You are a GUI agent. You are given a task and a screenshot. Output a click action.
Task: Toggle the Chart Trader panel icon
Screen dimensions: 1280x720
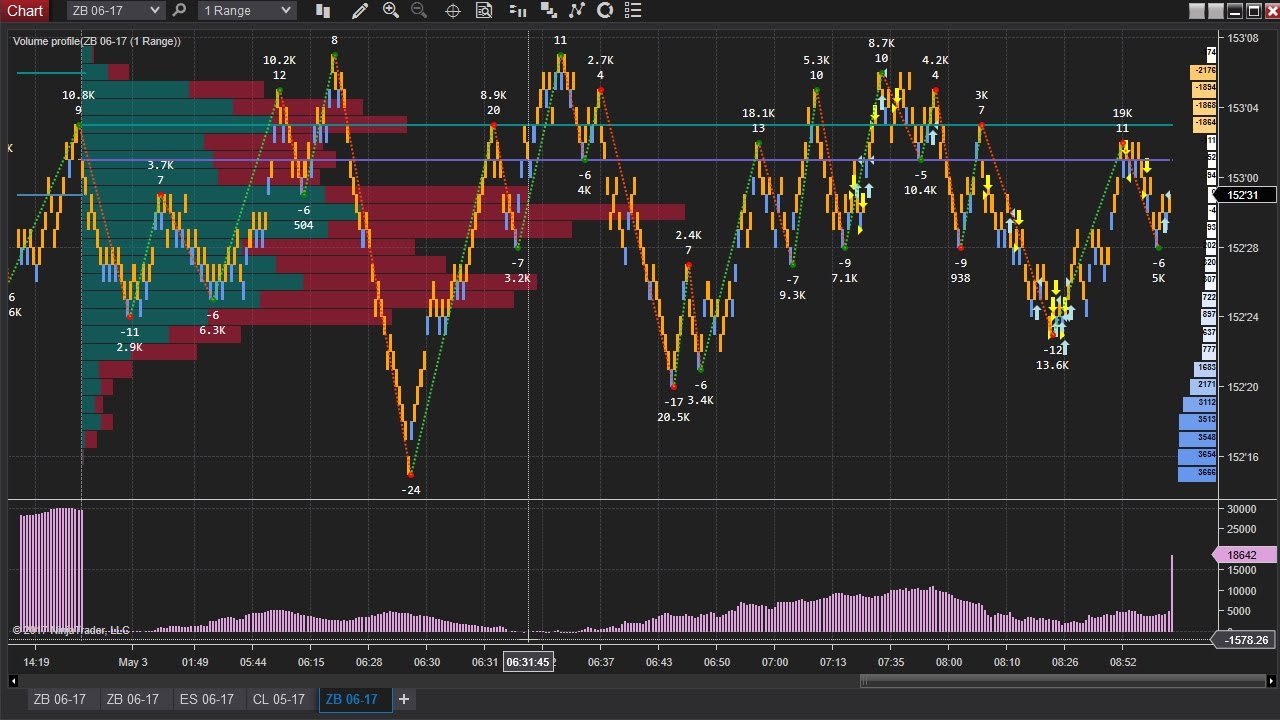pos(518,10)
